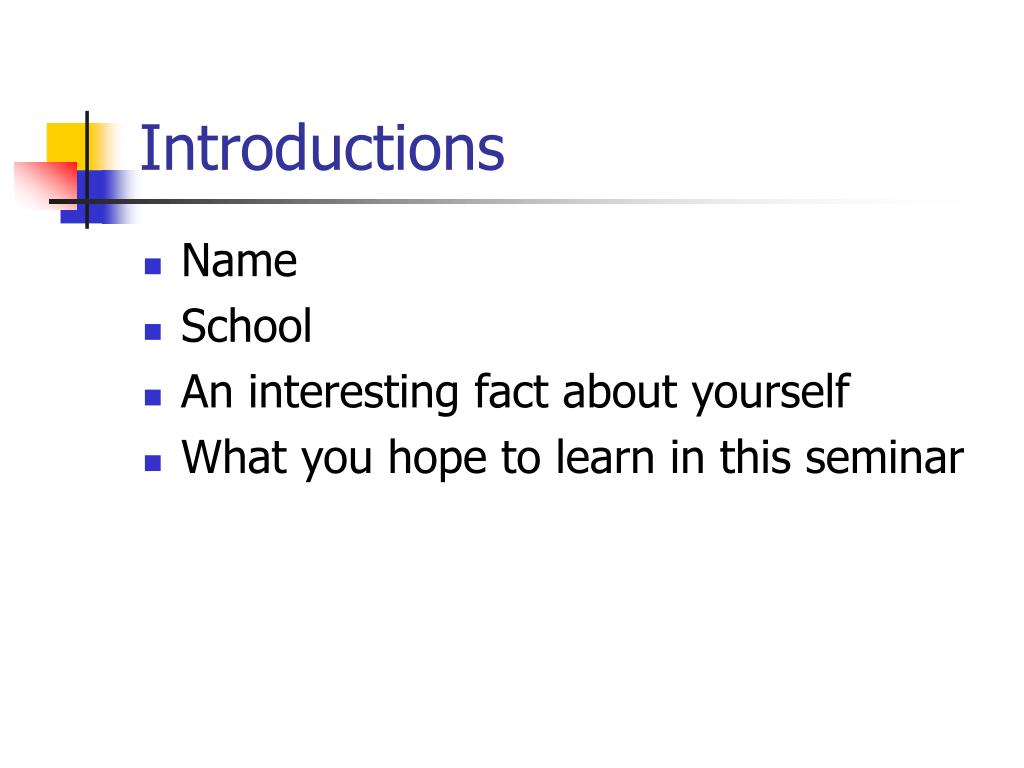Click the word 'hope' in fourth bullet
1024x768 pixels.
[438, 459]
